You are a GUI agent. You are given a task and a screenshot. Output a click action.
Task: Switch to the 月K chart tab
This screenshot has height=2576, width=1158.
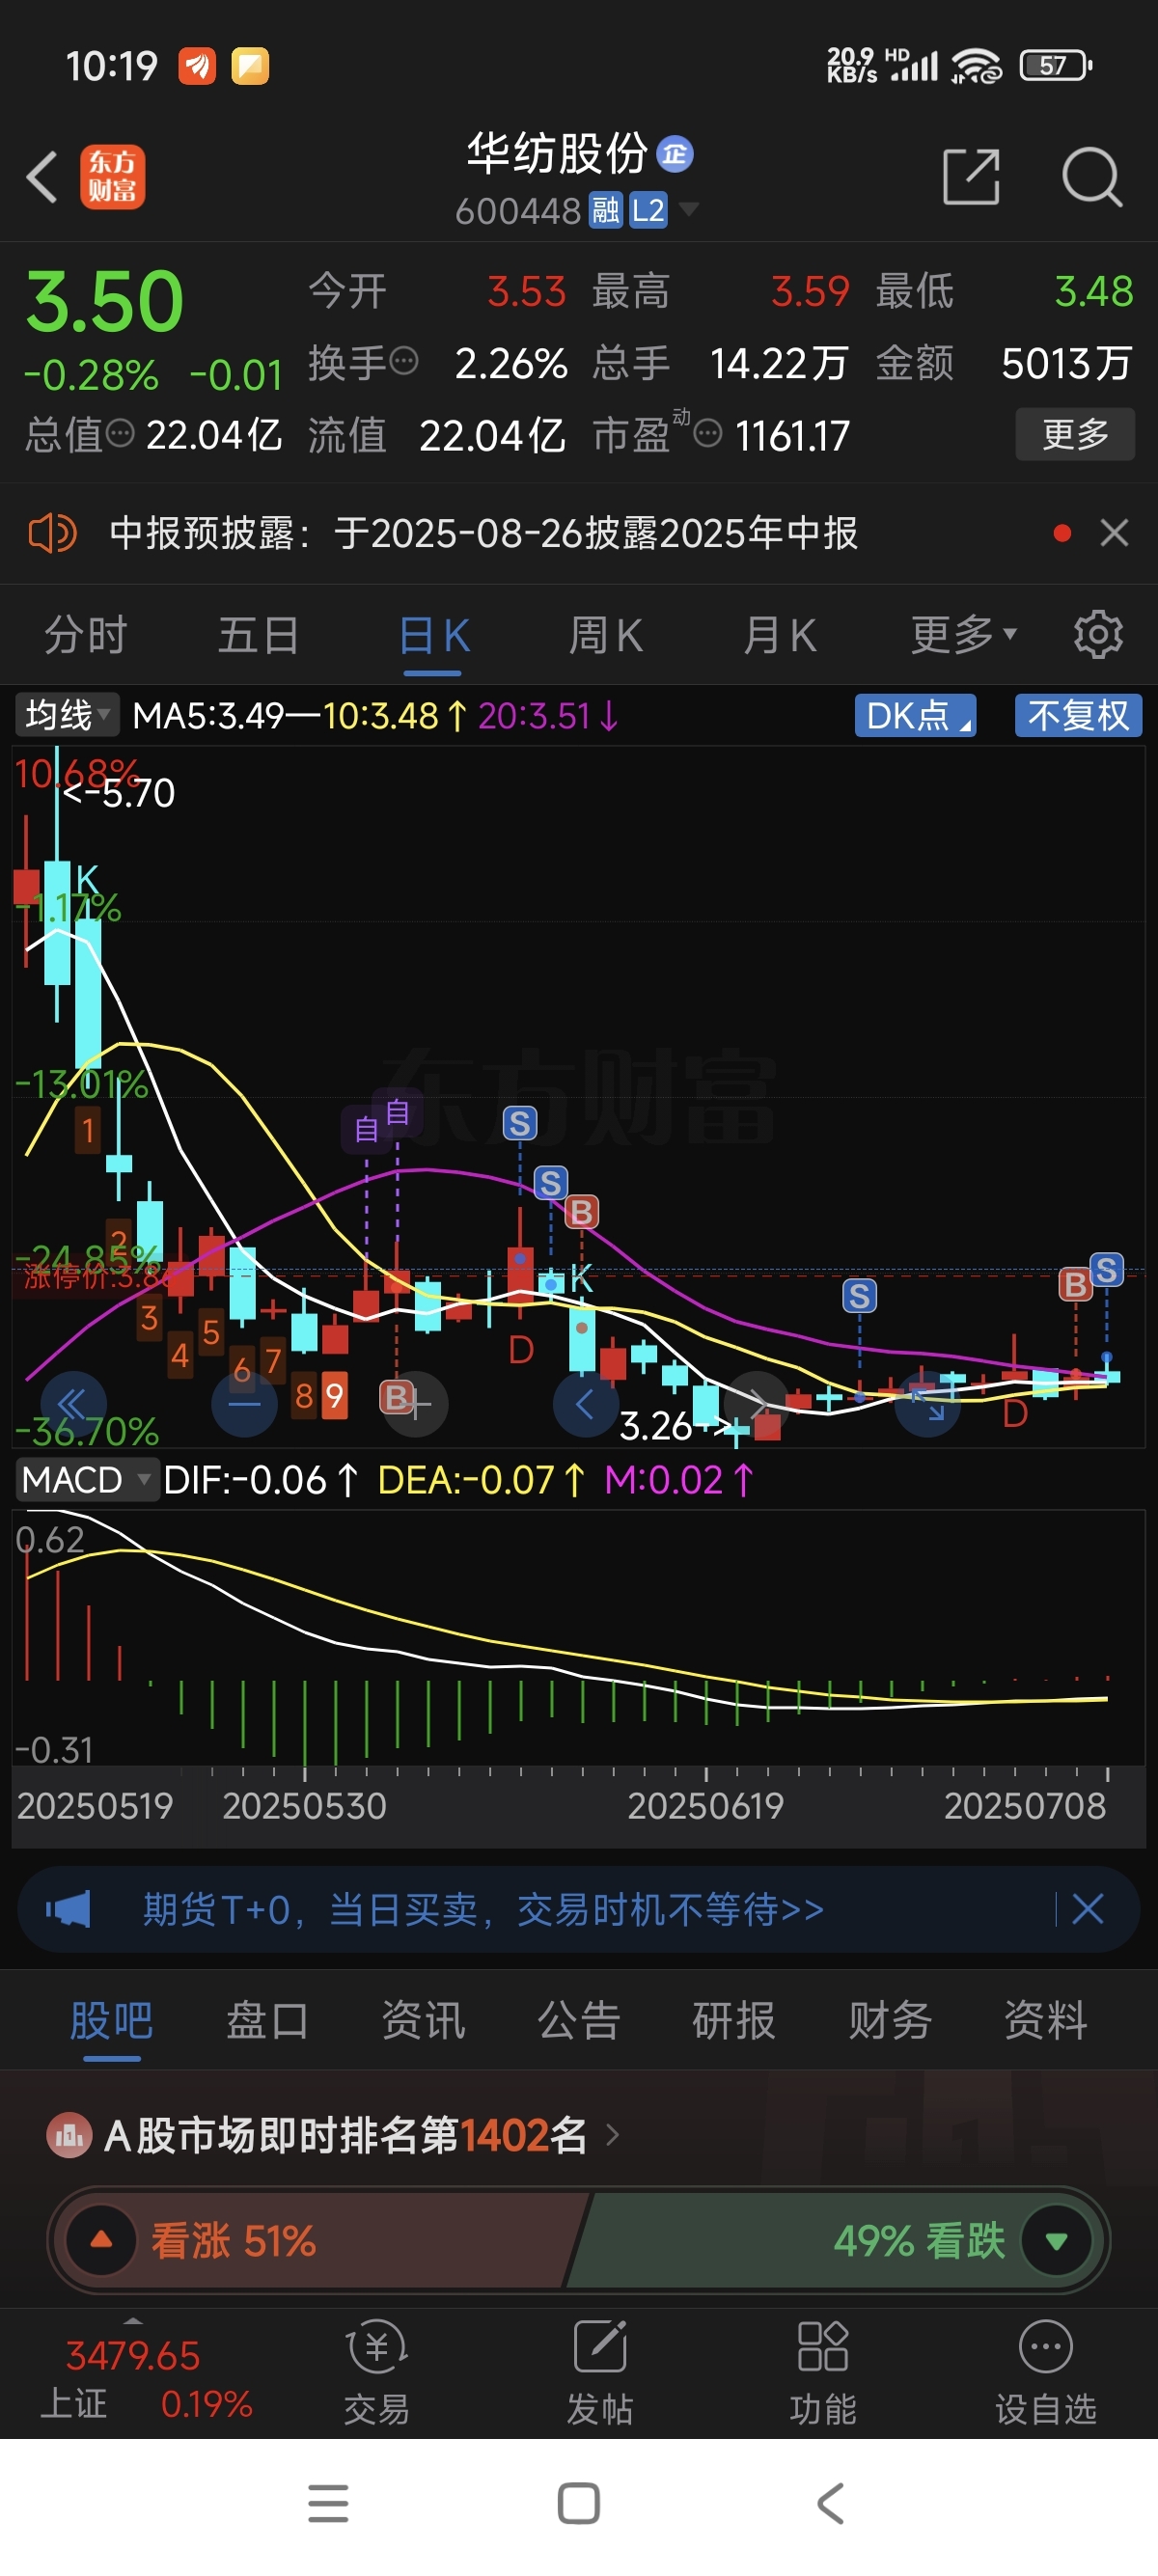pos(779,635)
